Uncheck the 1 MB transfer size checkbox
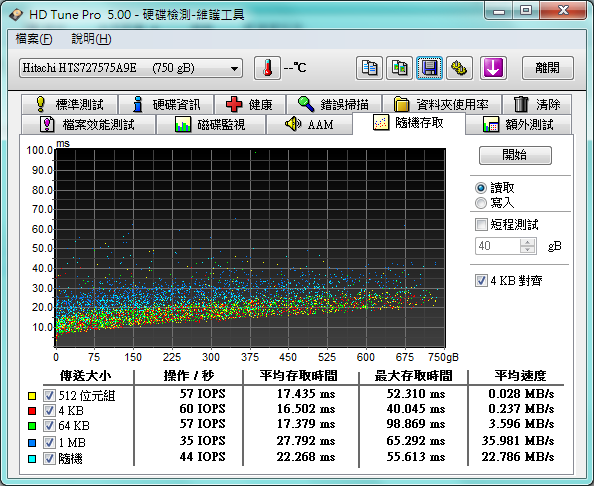Screen dimensions: 594x486 pyautogui.click(x=49, y=442)
